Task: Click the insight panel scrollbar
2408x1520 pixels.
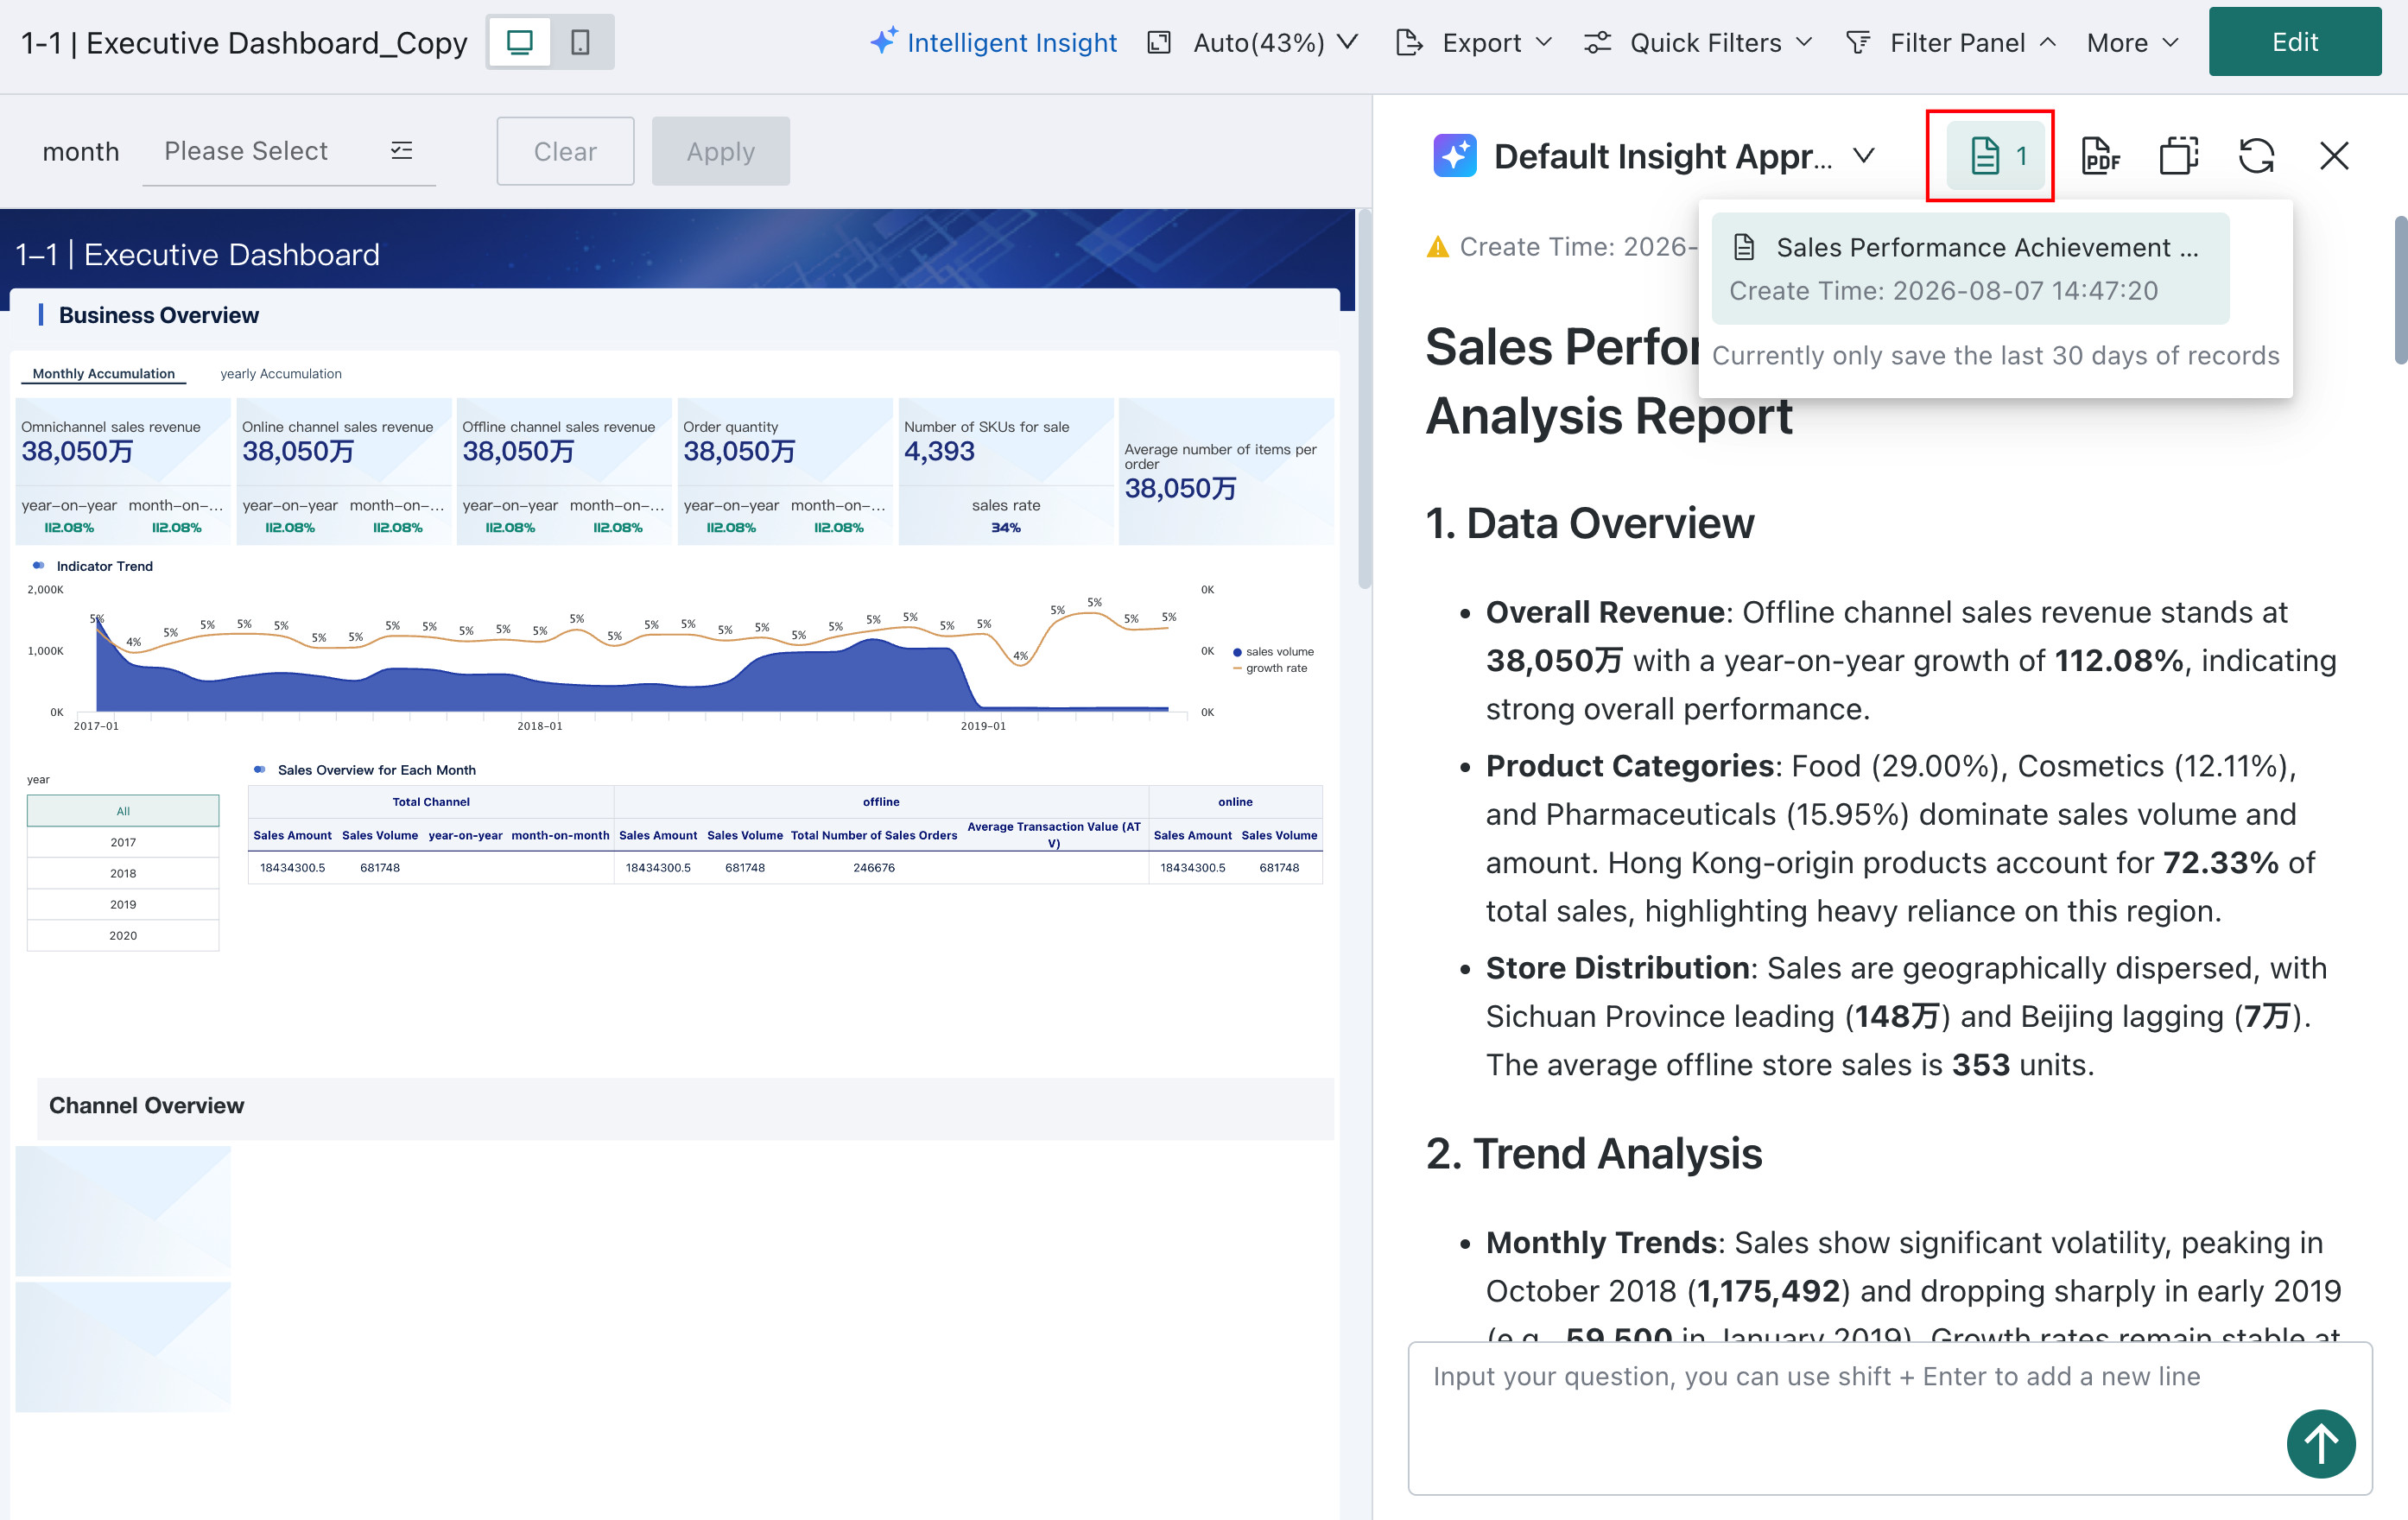Action: point(2400,290)
